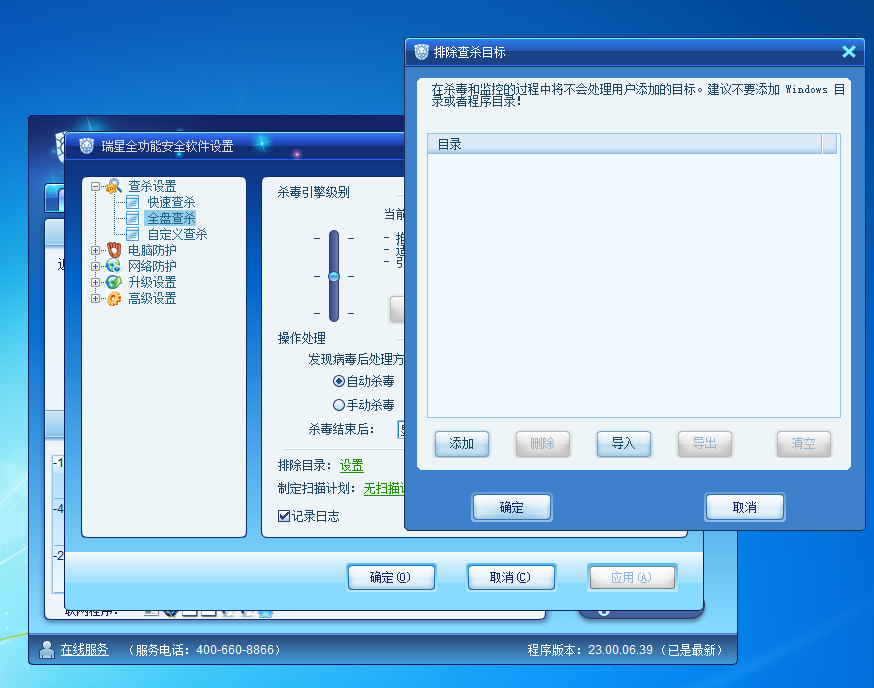The width and height of the screenshot is (874, 688).
Task: Click the disabled 清空 button
Action: [x=803, y=444]
